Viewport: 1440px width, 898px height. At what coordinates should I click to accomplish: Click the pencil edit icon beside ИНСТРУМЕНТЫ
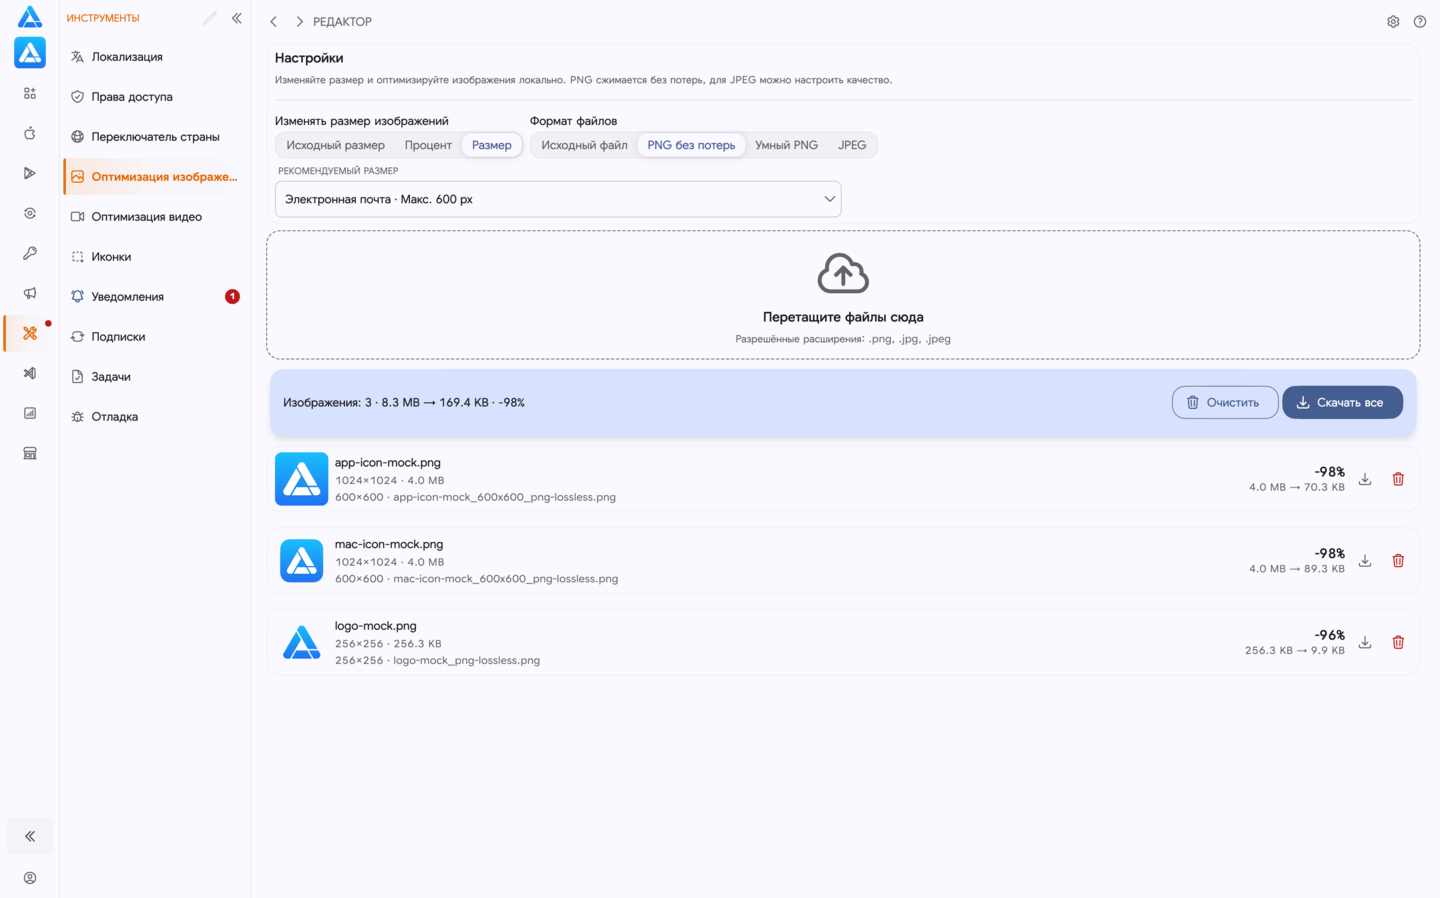click(x=210, y=18)
